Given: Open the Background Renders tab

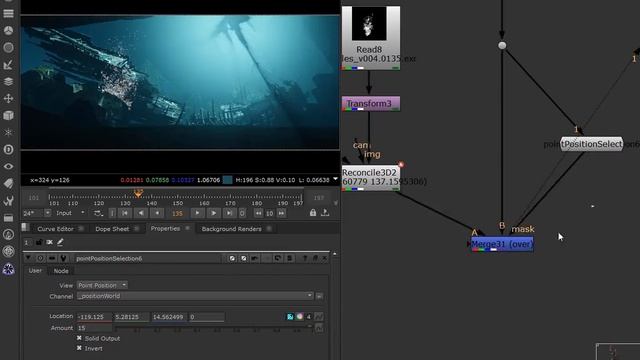Looking at the screenshot, I should click(231, 229).
